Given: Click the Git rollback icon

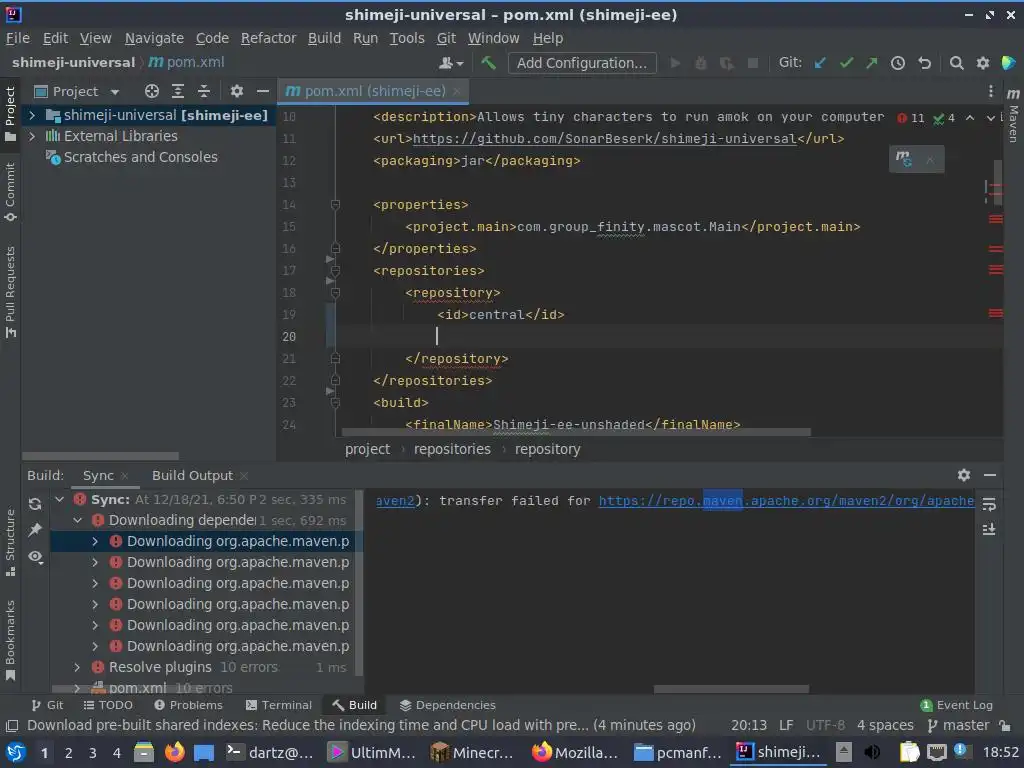Looking at the screenshot, I should (924, 63).
